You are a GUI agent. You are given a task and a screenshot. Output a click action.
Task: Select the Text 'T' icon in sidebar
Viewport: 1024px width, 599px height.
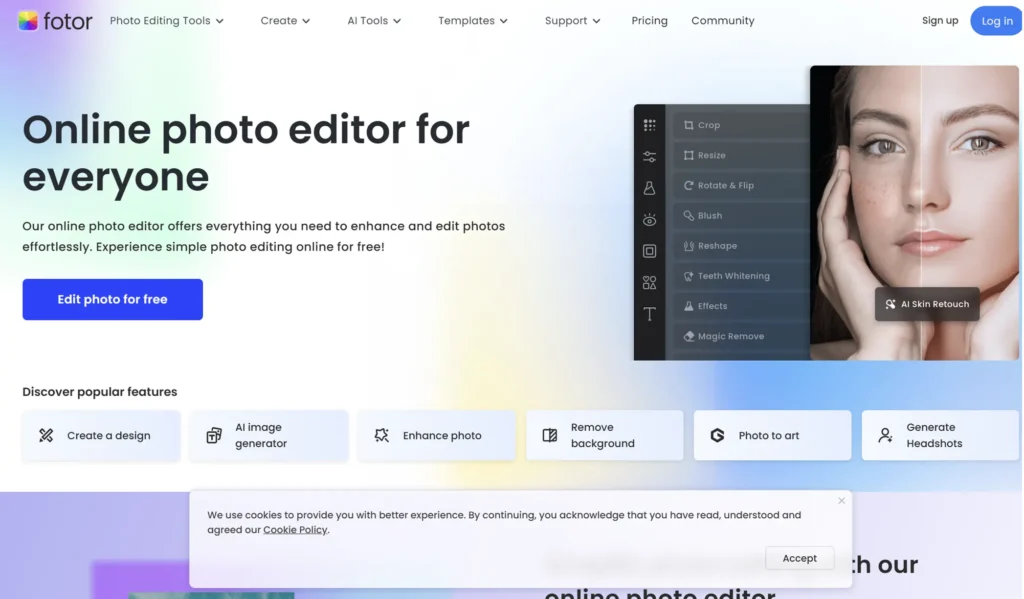coord(649,314)
